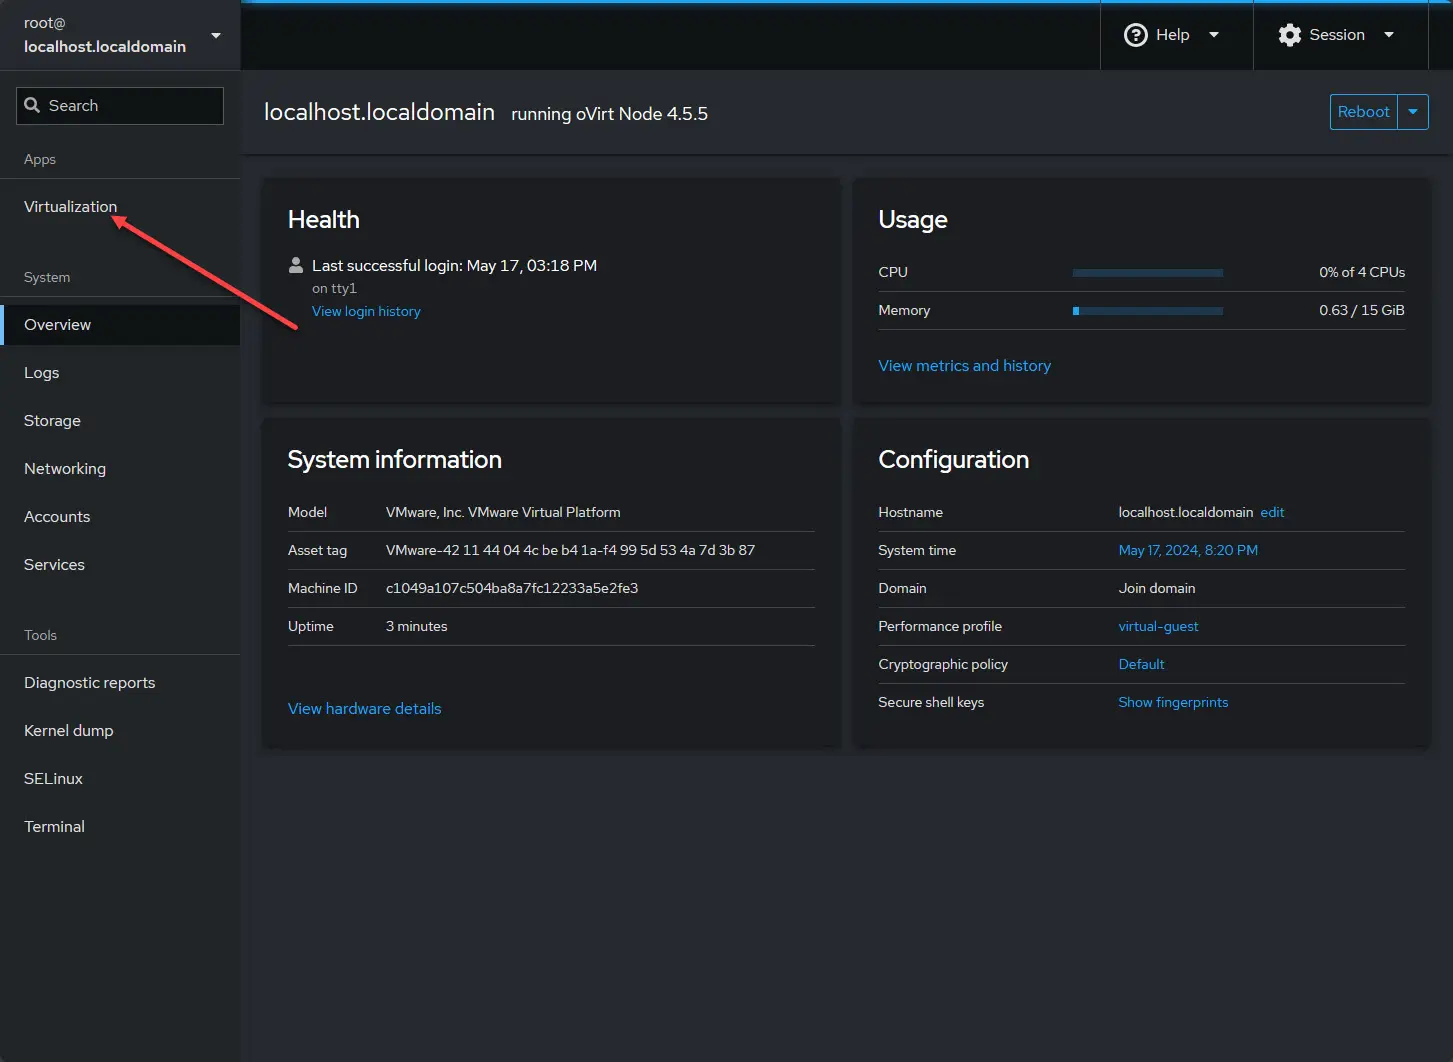This screenshot has height=1062, width=1453.
Task: Click the sidebar Search field
Action: [130, 106]
